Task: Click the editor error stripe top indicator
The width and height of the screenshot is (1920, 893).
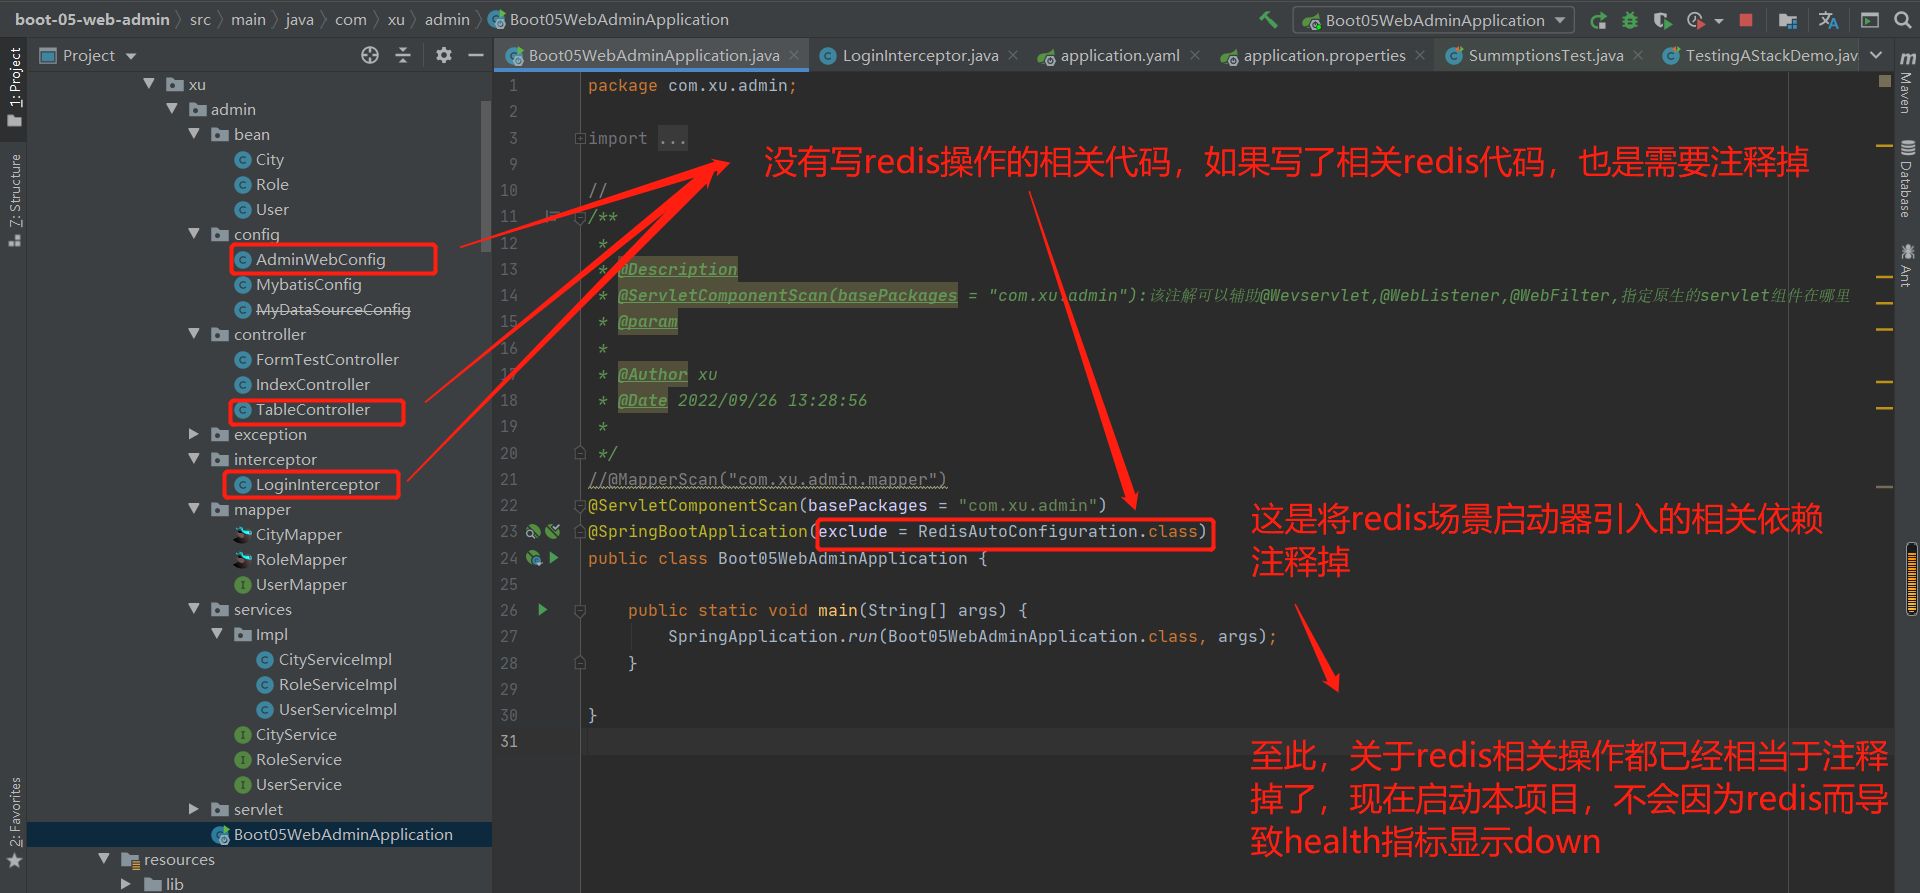Action: coord(1885,81)
